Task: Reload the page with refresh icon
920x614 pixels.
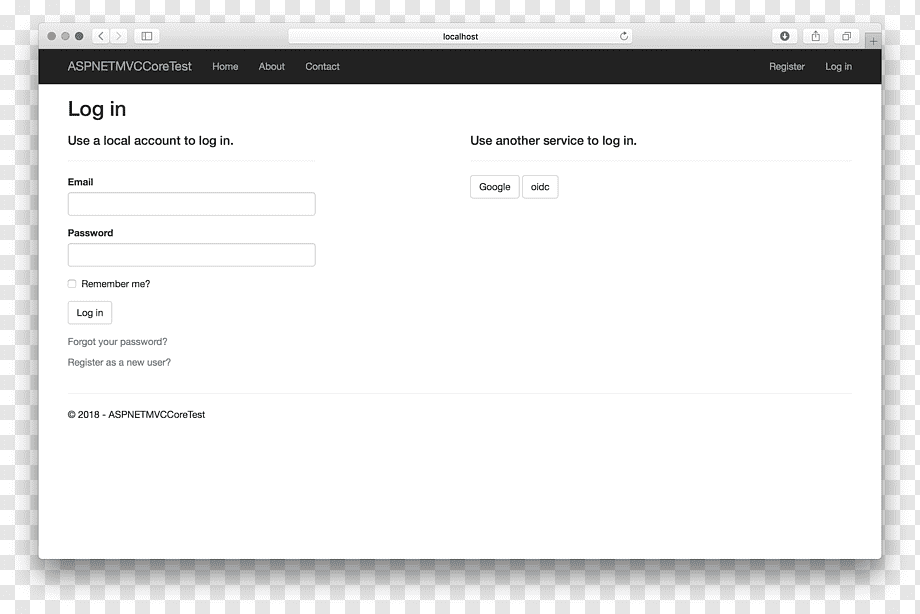Action: (x=624, y=36)
